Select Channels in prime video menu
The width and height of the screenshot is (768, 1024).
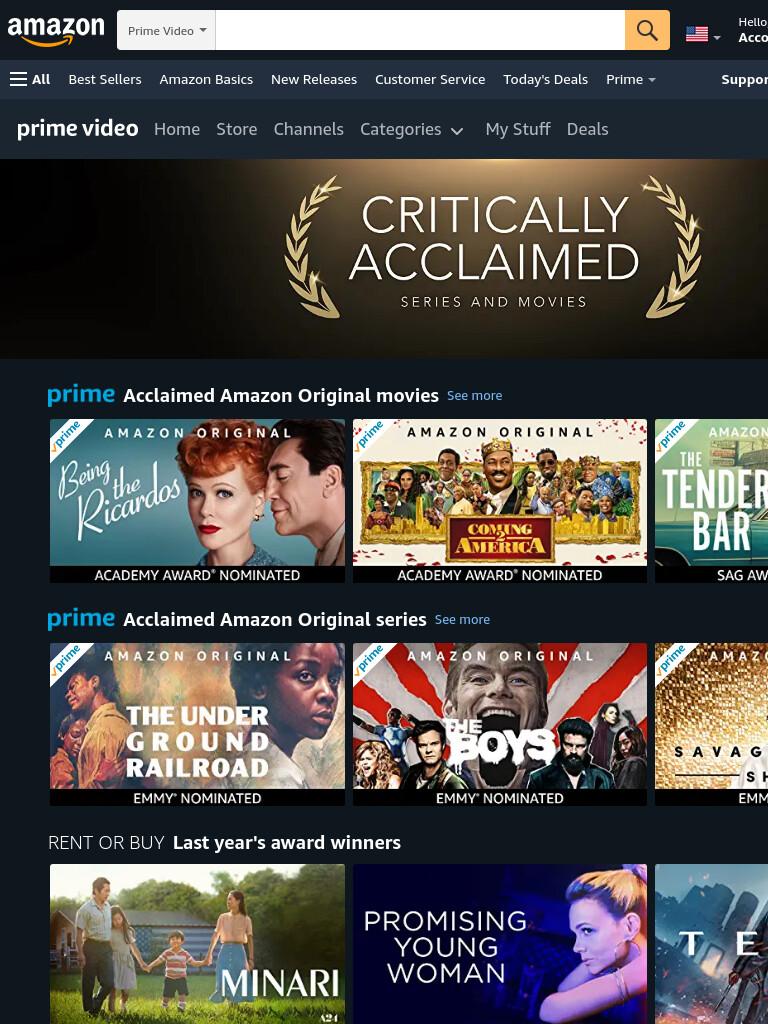coord(308,129)
